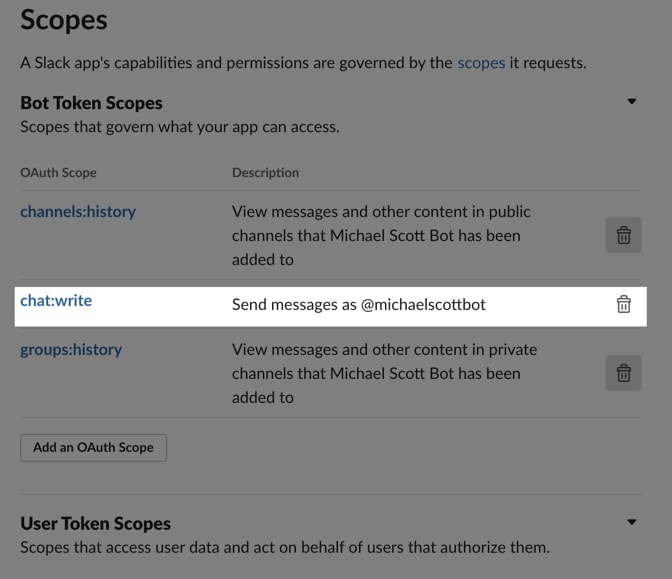Click the User Token Scopes heading

(96, 523)
